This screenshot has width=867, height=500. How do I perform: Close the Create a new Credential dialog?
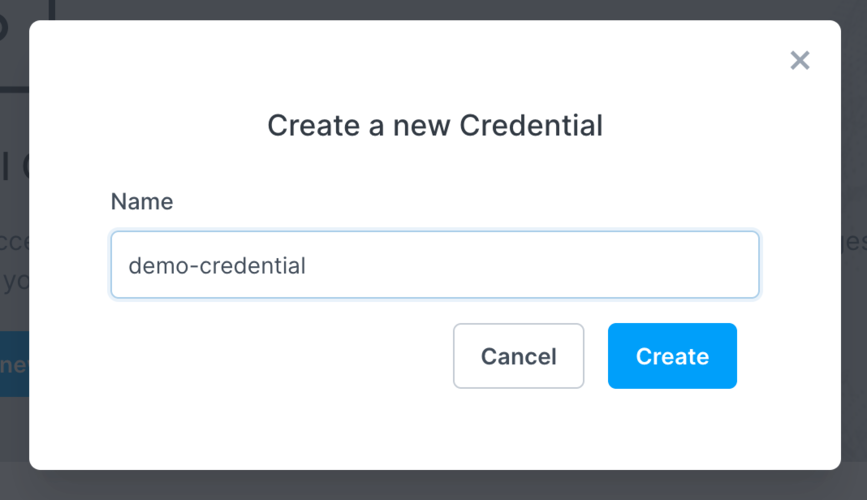pyautogui.click(x=799, y=60)
